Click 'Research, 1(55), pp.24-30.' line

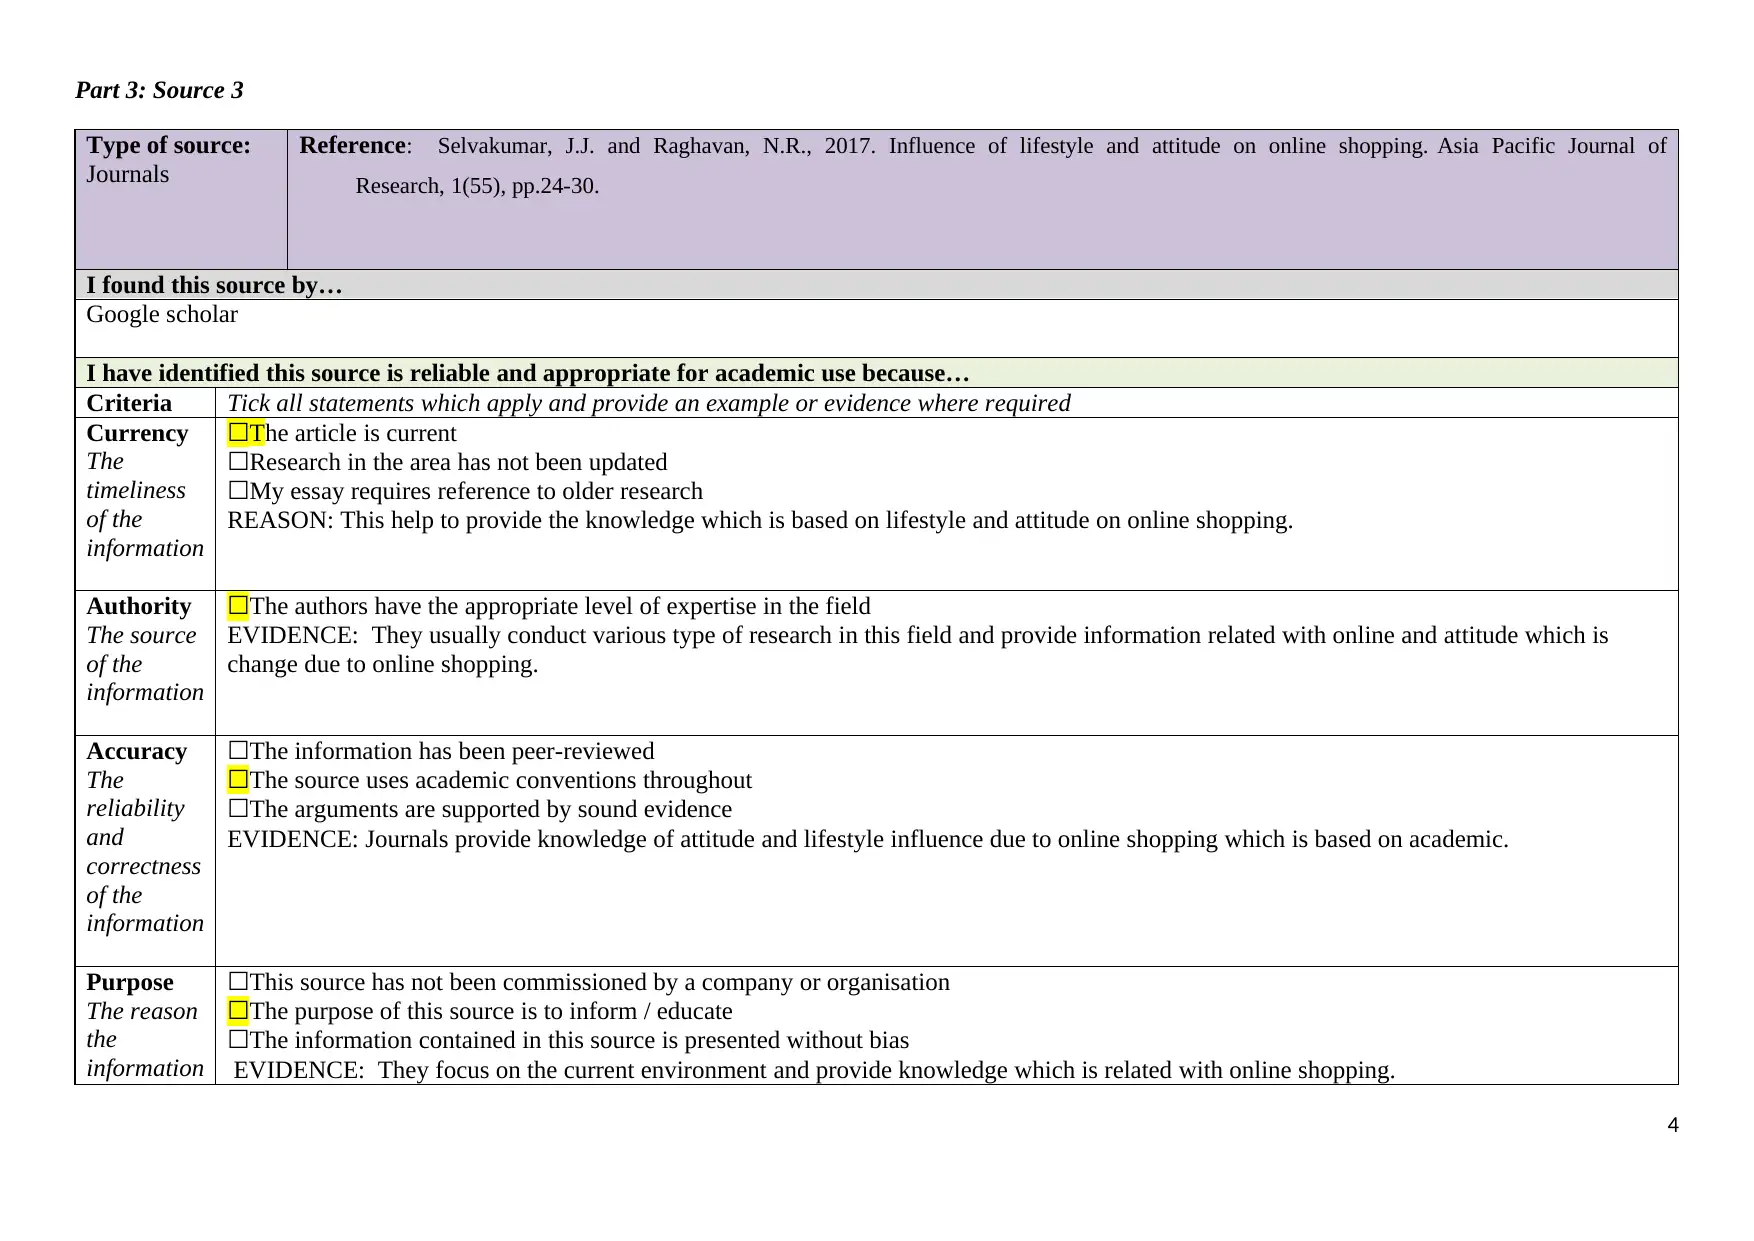tap(477, 186)
